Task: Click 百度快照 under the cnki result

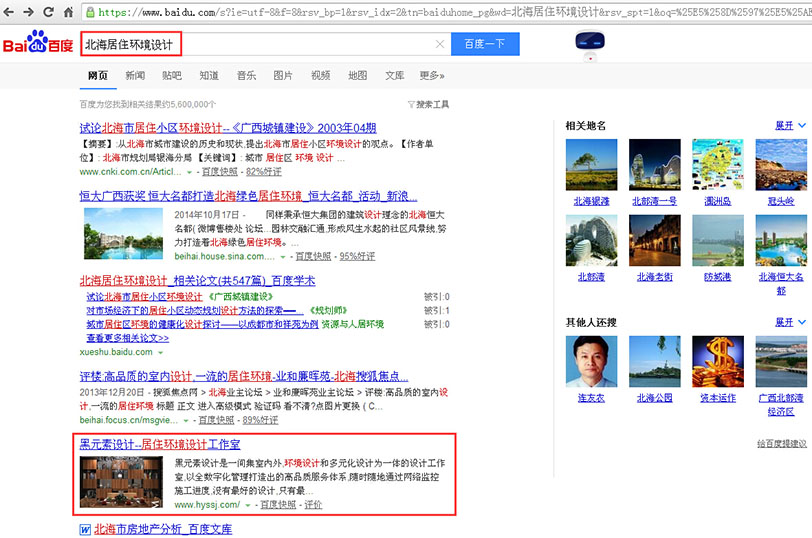Action: pyautogui.click(x=220, y=172)
